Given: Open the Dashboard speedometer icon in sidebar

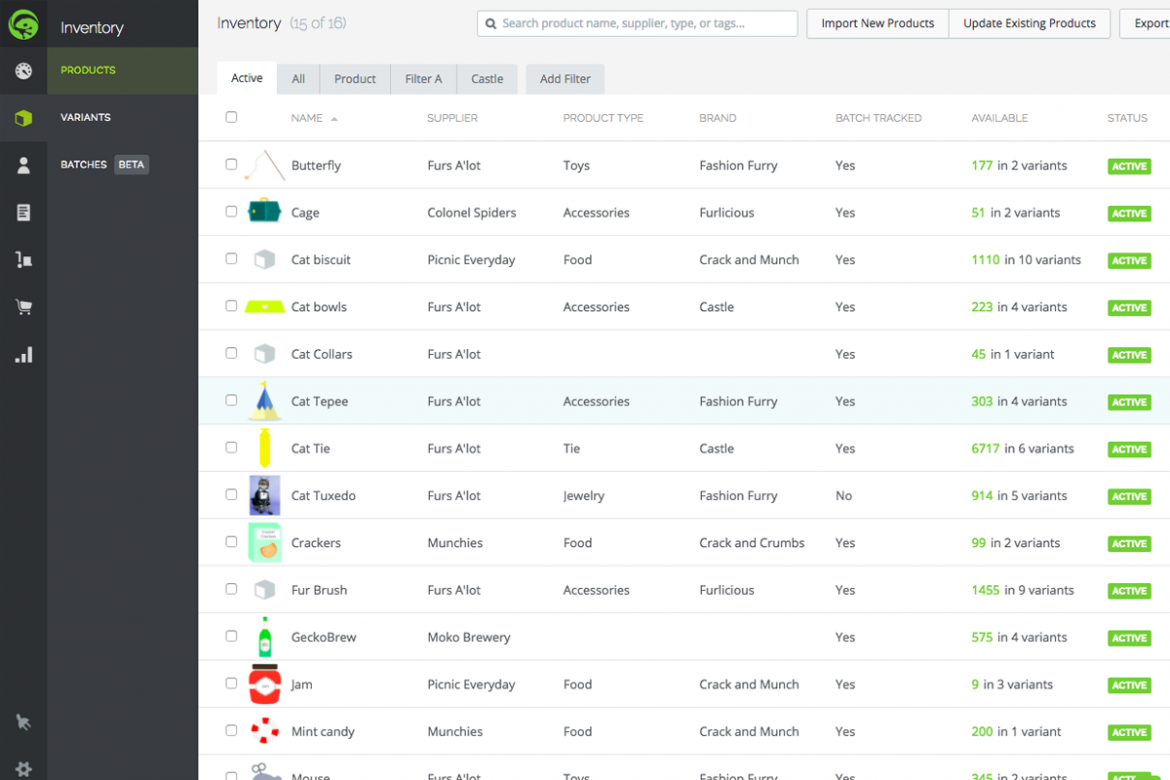Looking at the screenshot, I should pos(23,71).
